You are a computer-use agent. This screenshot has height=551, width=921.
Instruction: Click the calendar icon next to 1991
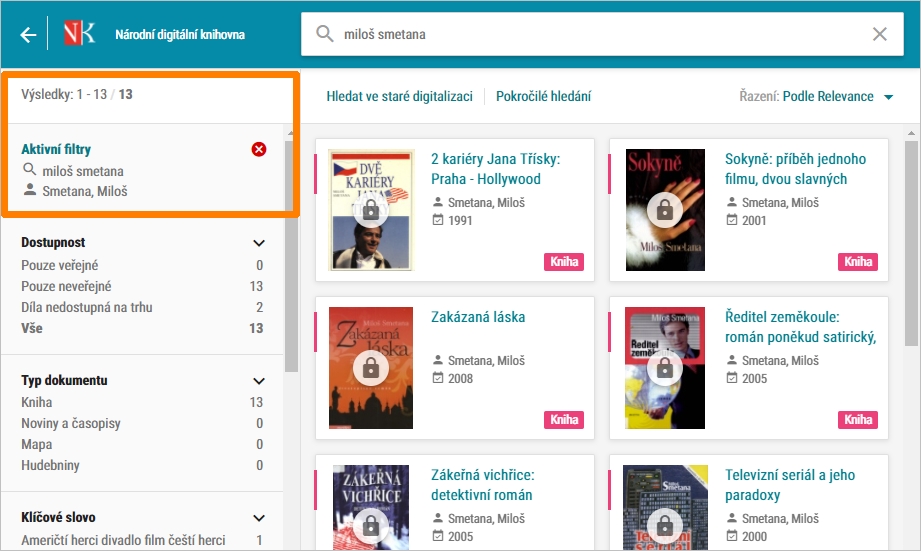pyautogui.click(x=438, y=220)
